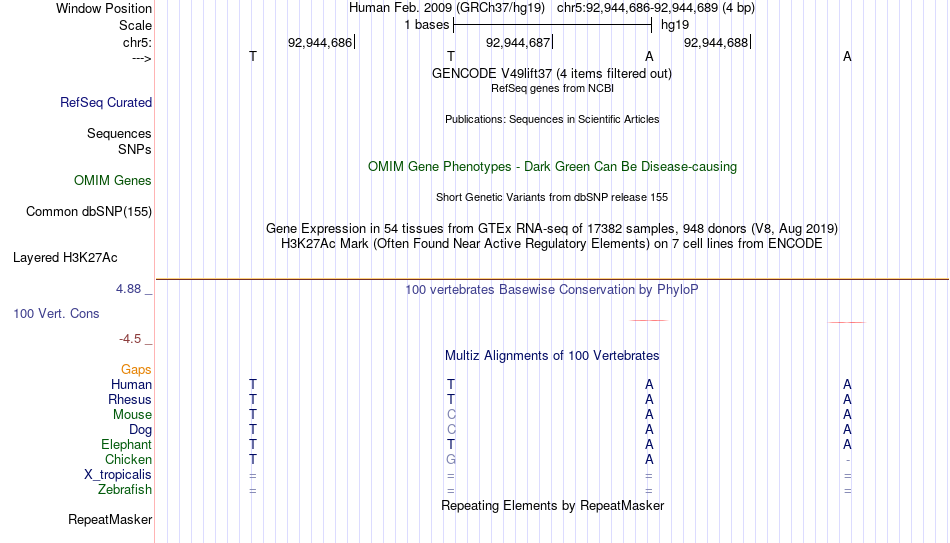The image size is (950, 543).
Task: Click the ---> sequence direction arrow
Action: coord(142,58)
